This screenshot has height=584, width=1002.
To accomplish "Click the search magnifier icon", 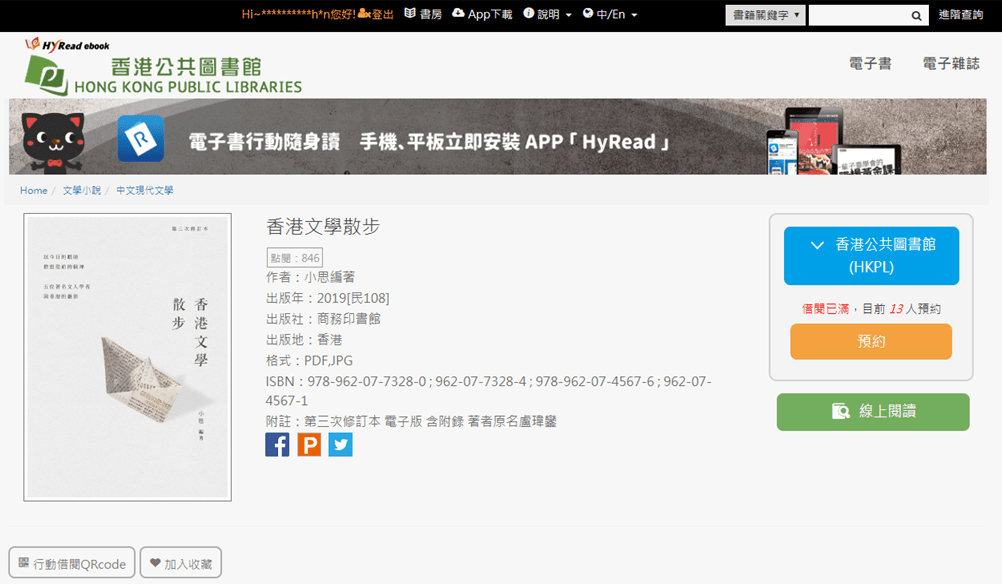I will pyautogui.click(x=917, y=15).
